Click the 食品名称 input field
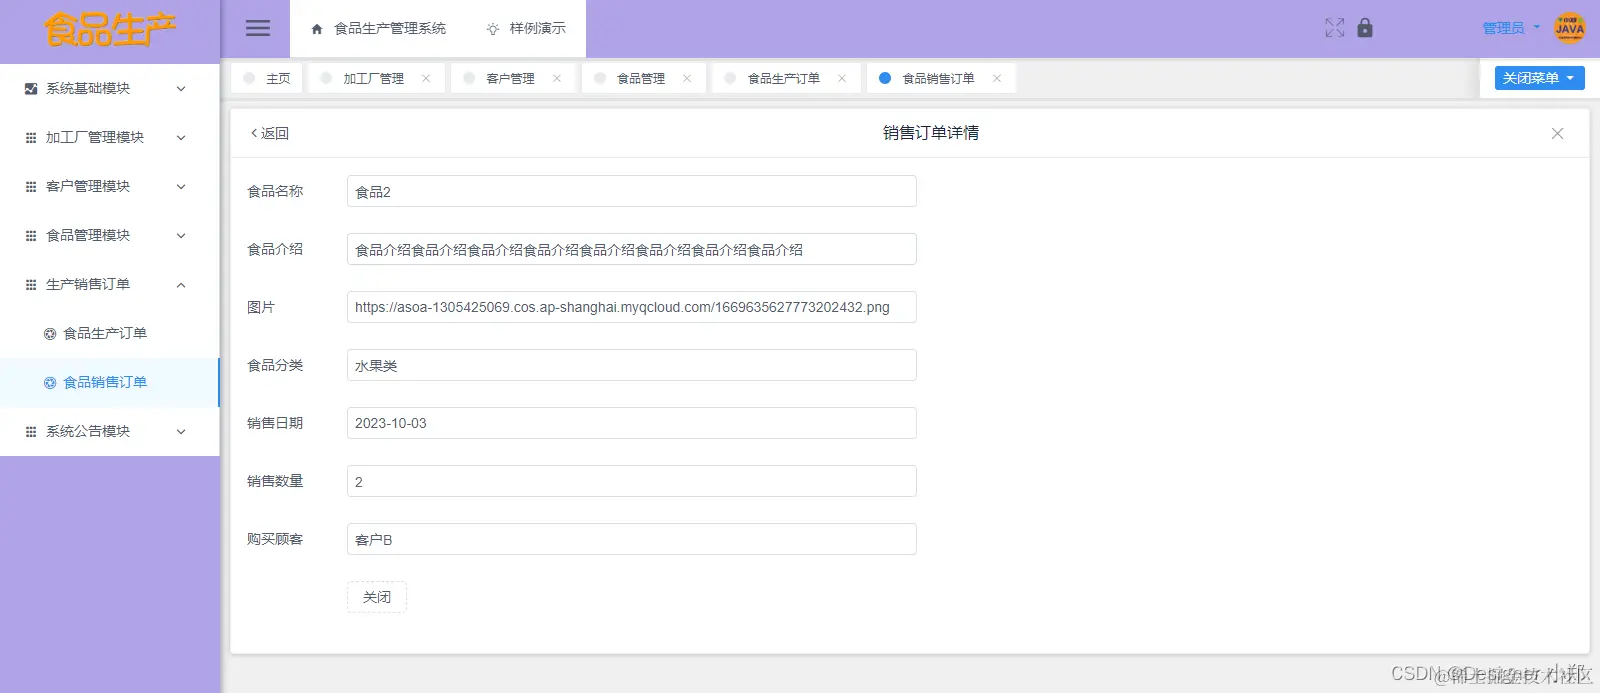This screenshot has width=1600, height=693. (x=632, y=191)
